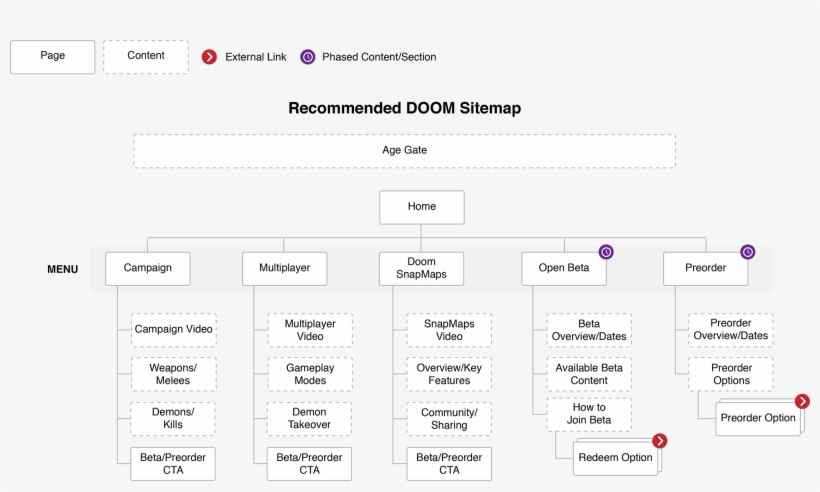
Task: Open the Campaign menu page
Action: (147, 268)
